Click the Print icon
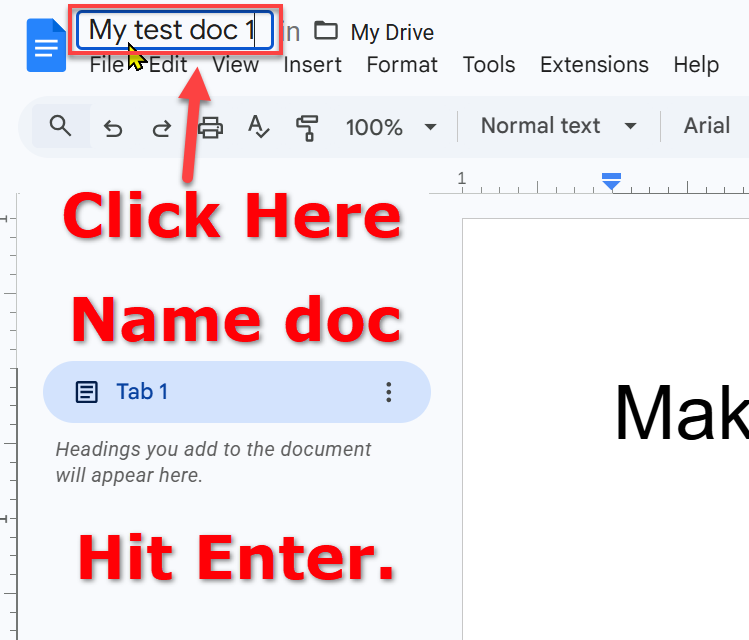 pyautogui.click(x=210, y=127)
